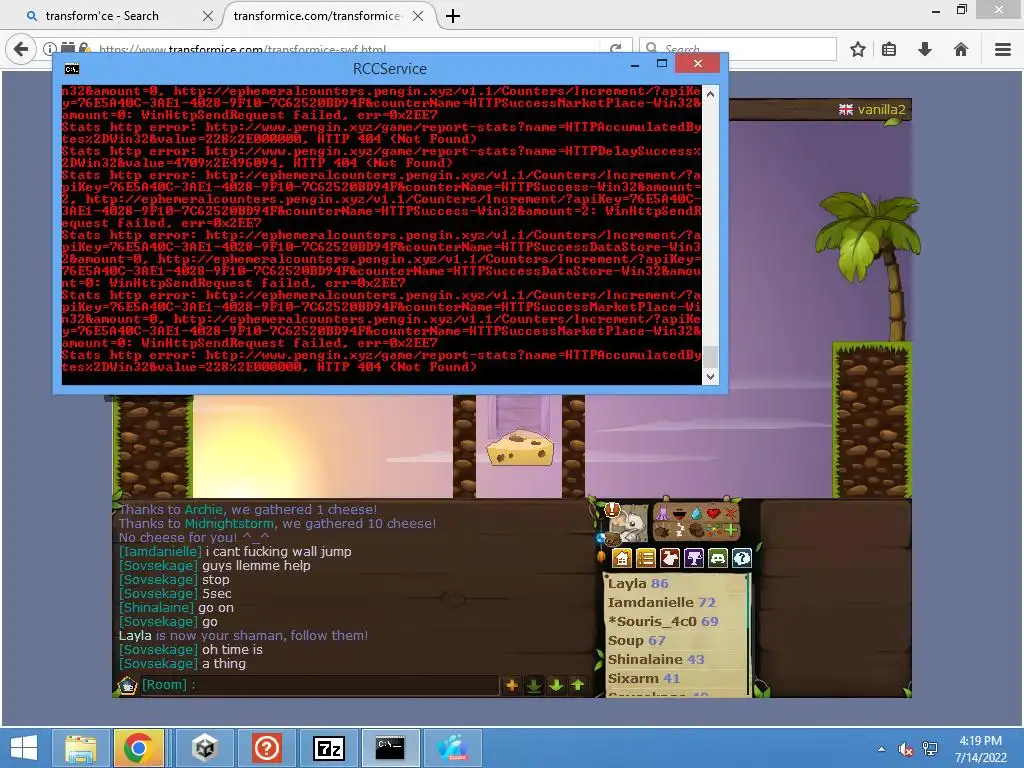Open the red mouse icon in game menu

[x=670, y=558]
